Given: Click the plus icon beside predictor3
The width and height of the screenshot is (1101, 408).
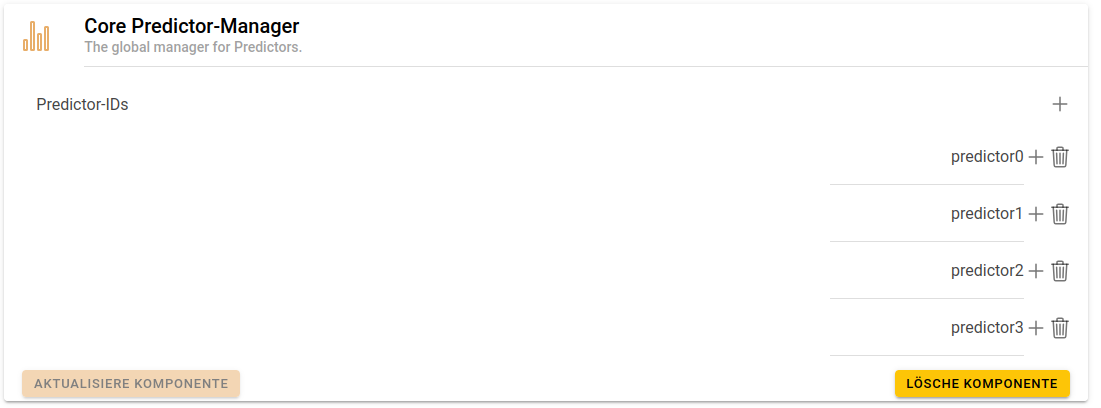Looking at the screenshot, I should tap(1036, 328).
